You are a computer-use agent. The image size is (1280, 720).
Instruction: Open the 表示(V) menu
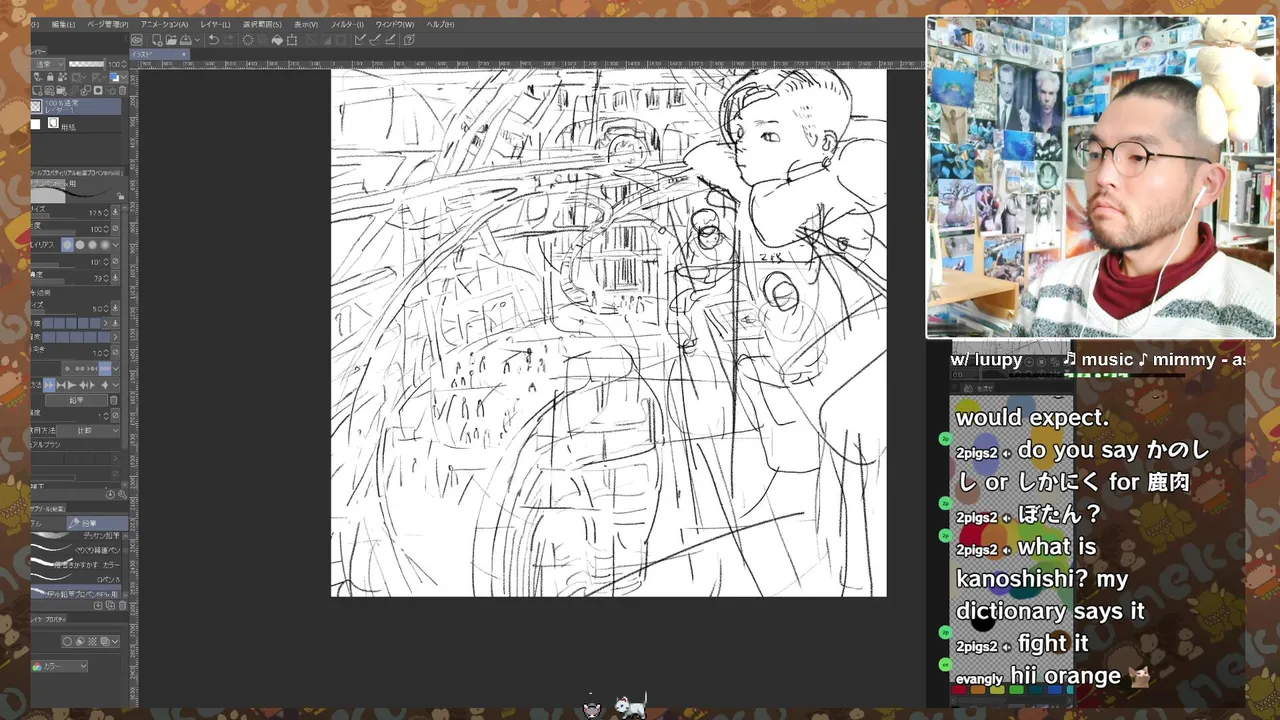(306, 24)
